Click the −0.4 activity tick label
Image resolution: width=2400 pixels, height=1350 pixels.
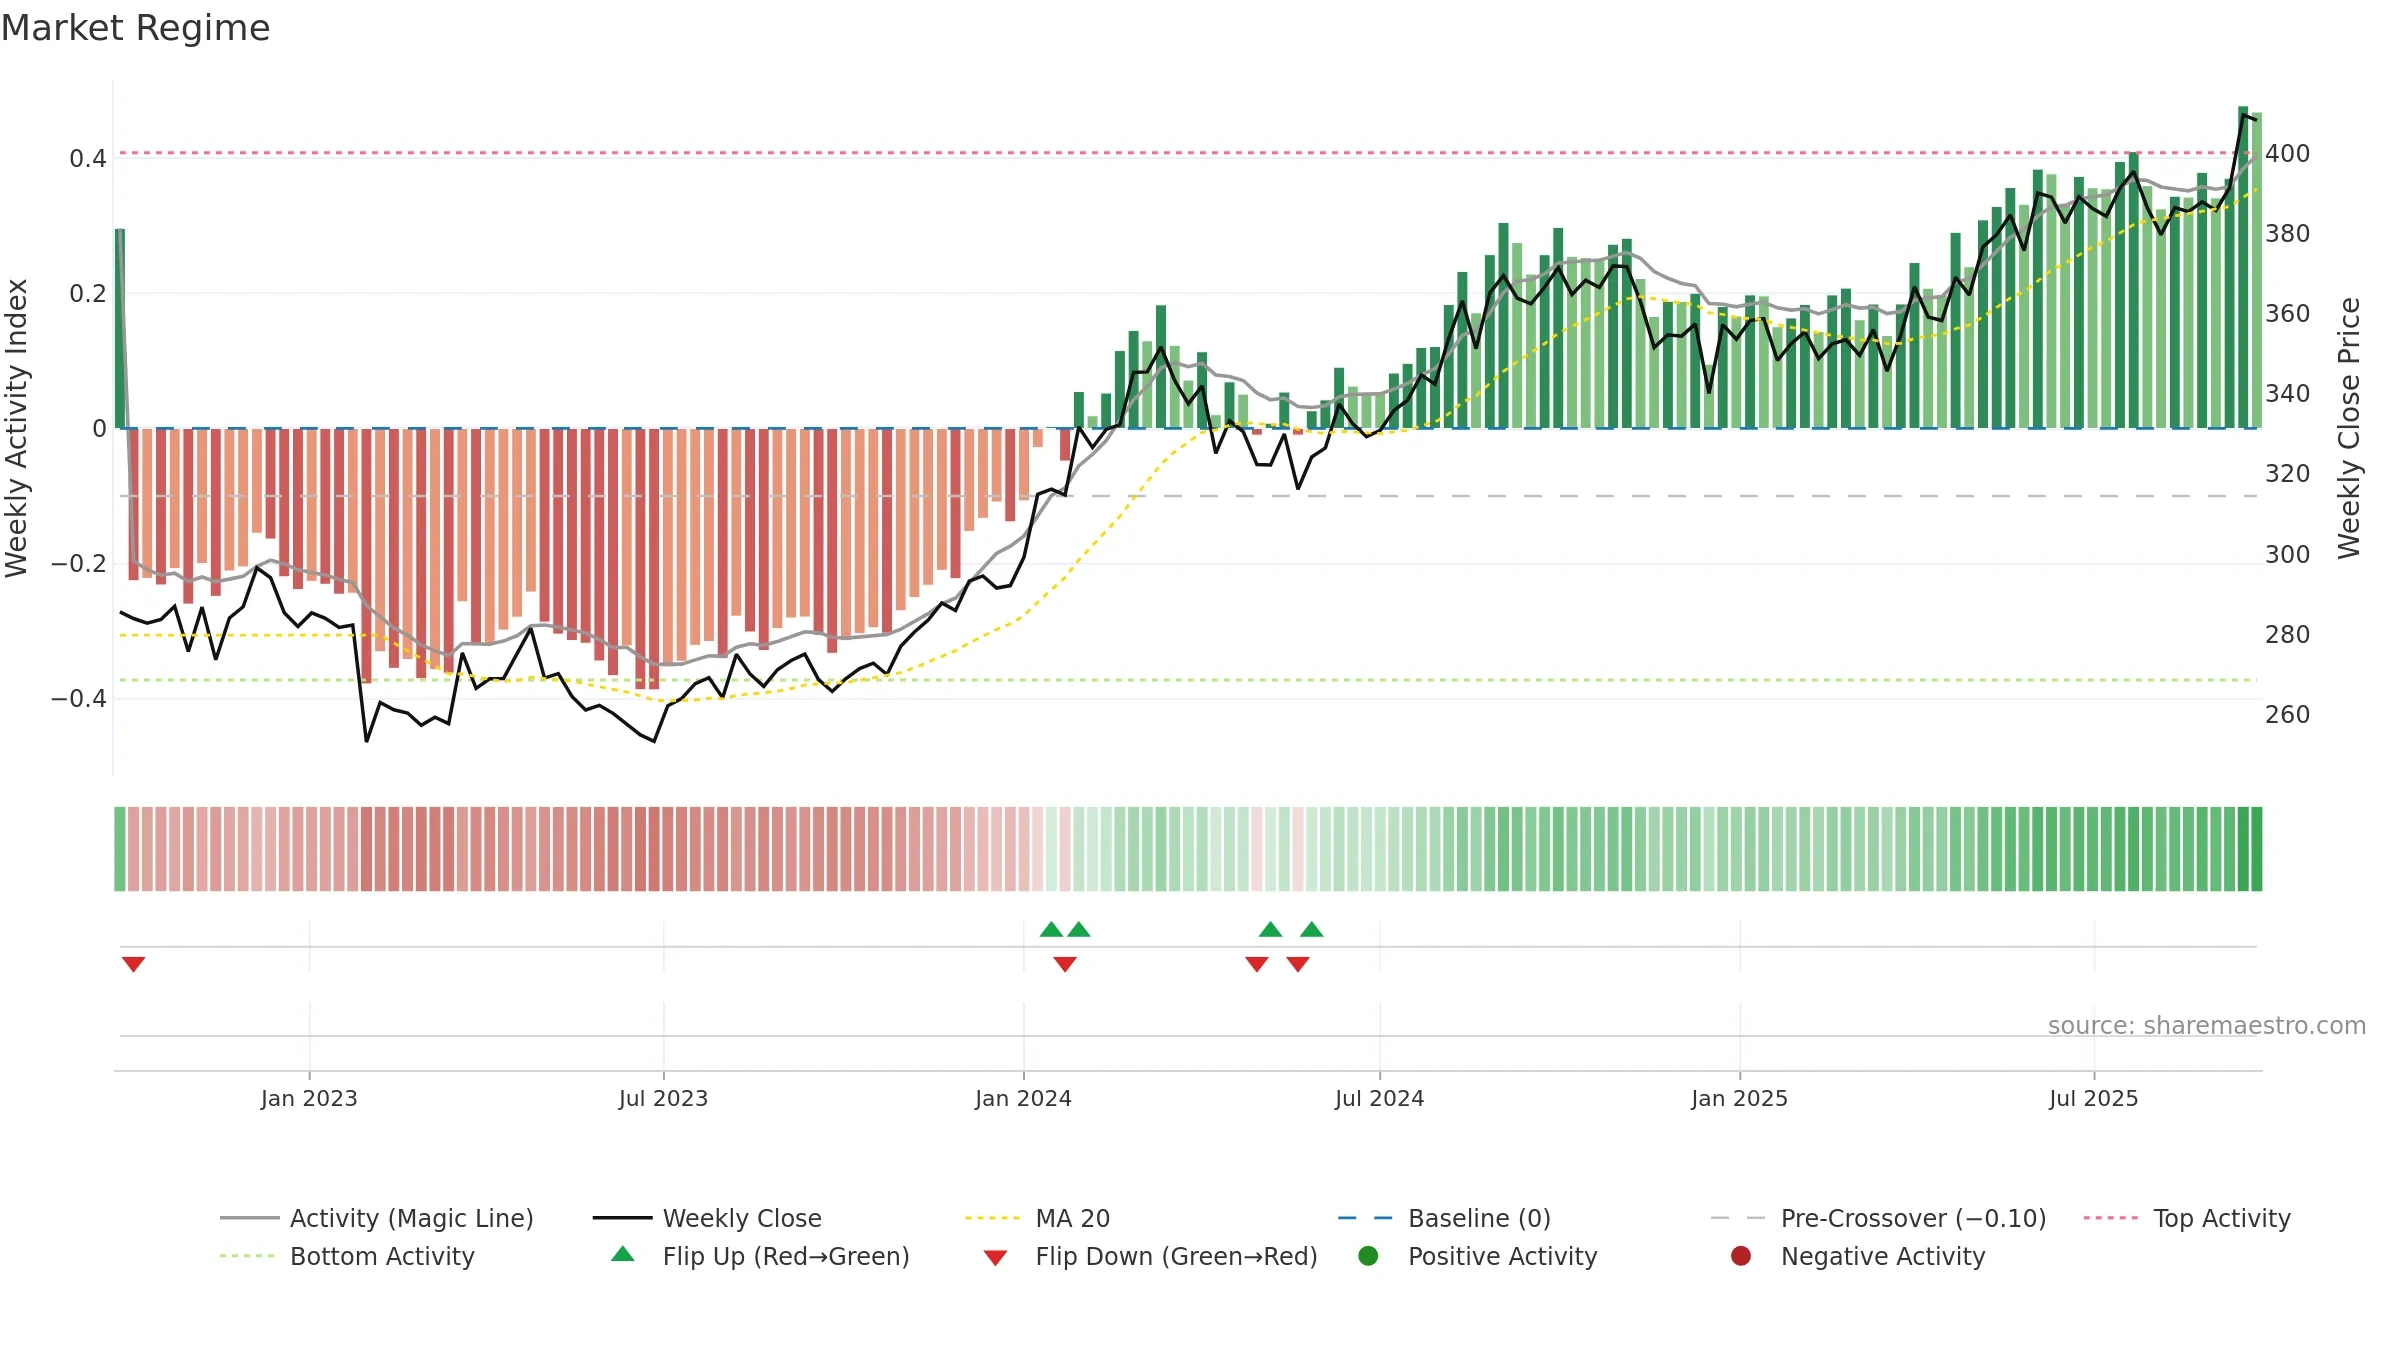pyautogui.click(x=79, y=698)
